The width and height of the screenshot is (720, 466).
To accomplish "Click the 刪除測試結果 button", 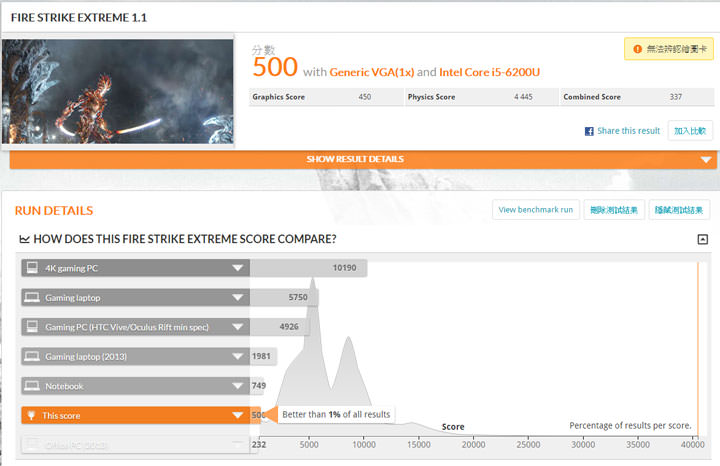I will [x=613, y=210].
